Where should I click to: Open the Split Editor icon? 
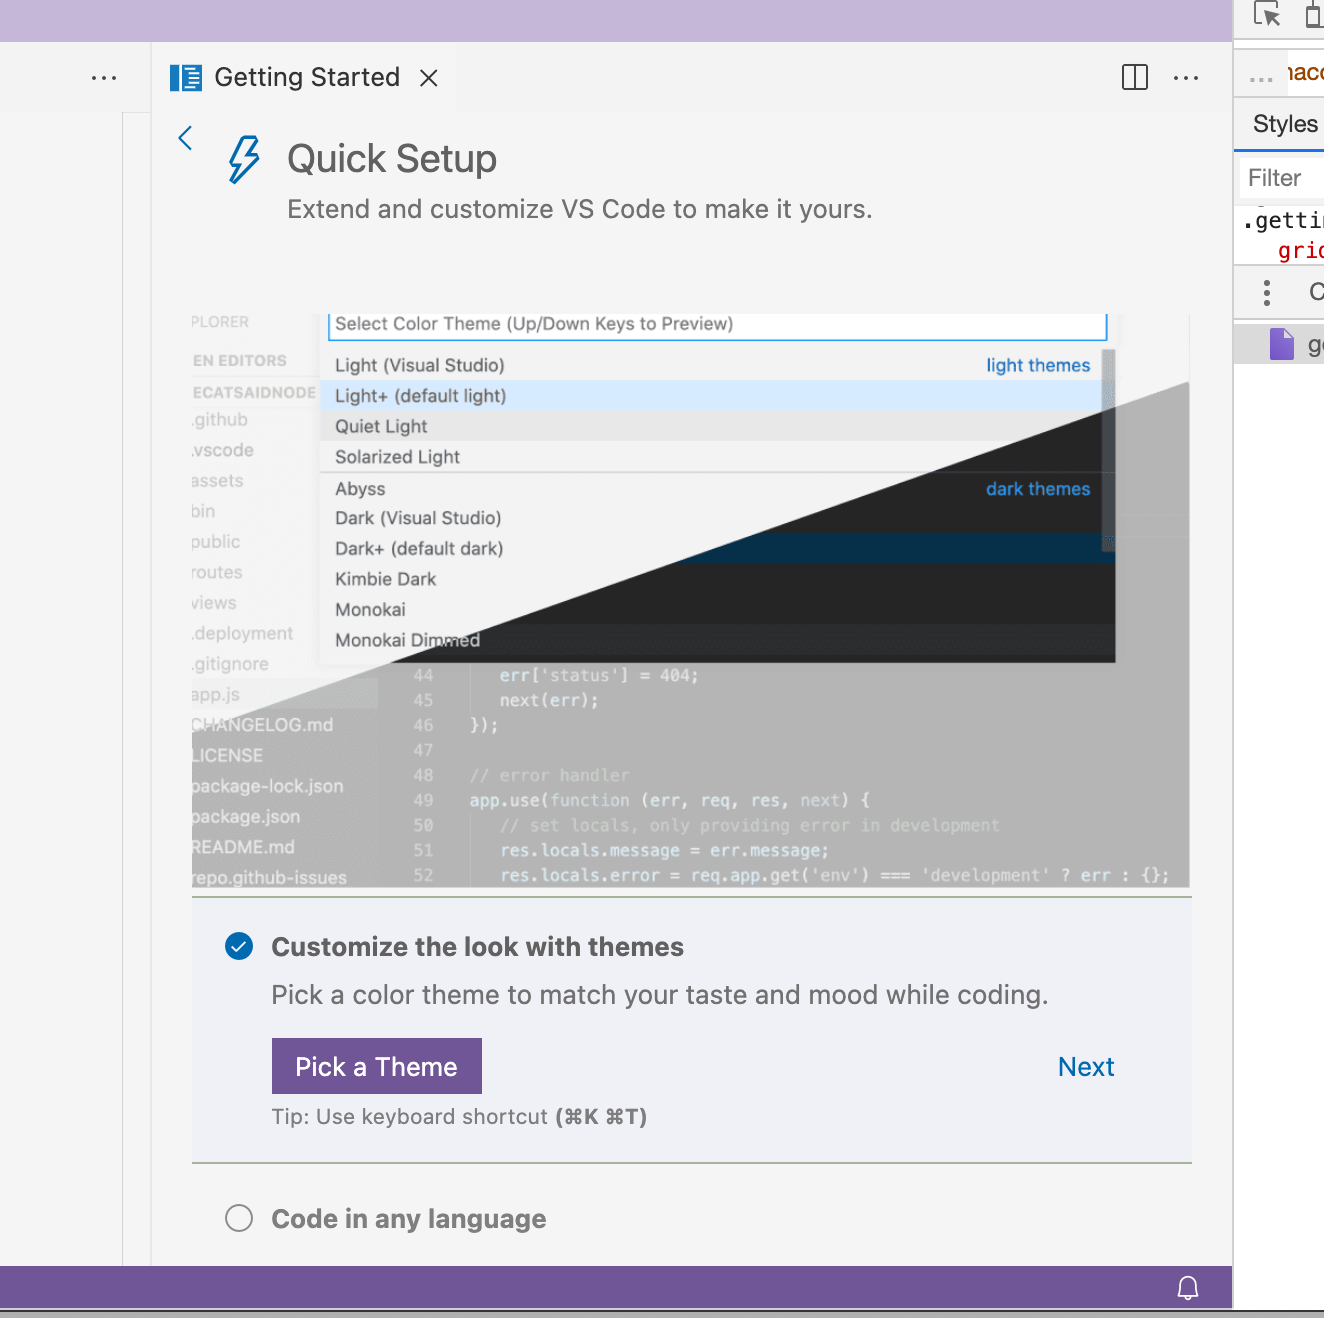(1134, 77)
